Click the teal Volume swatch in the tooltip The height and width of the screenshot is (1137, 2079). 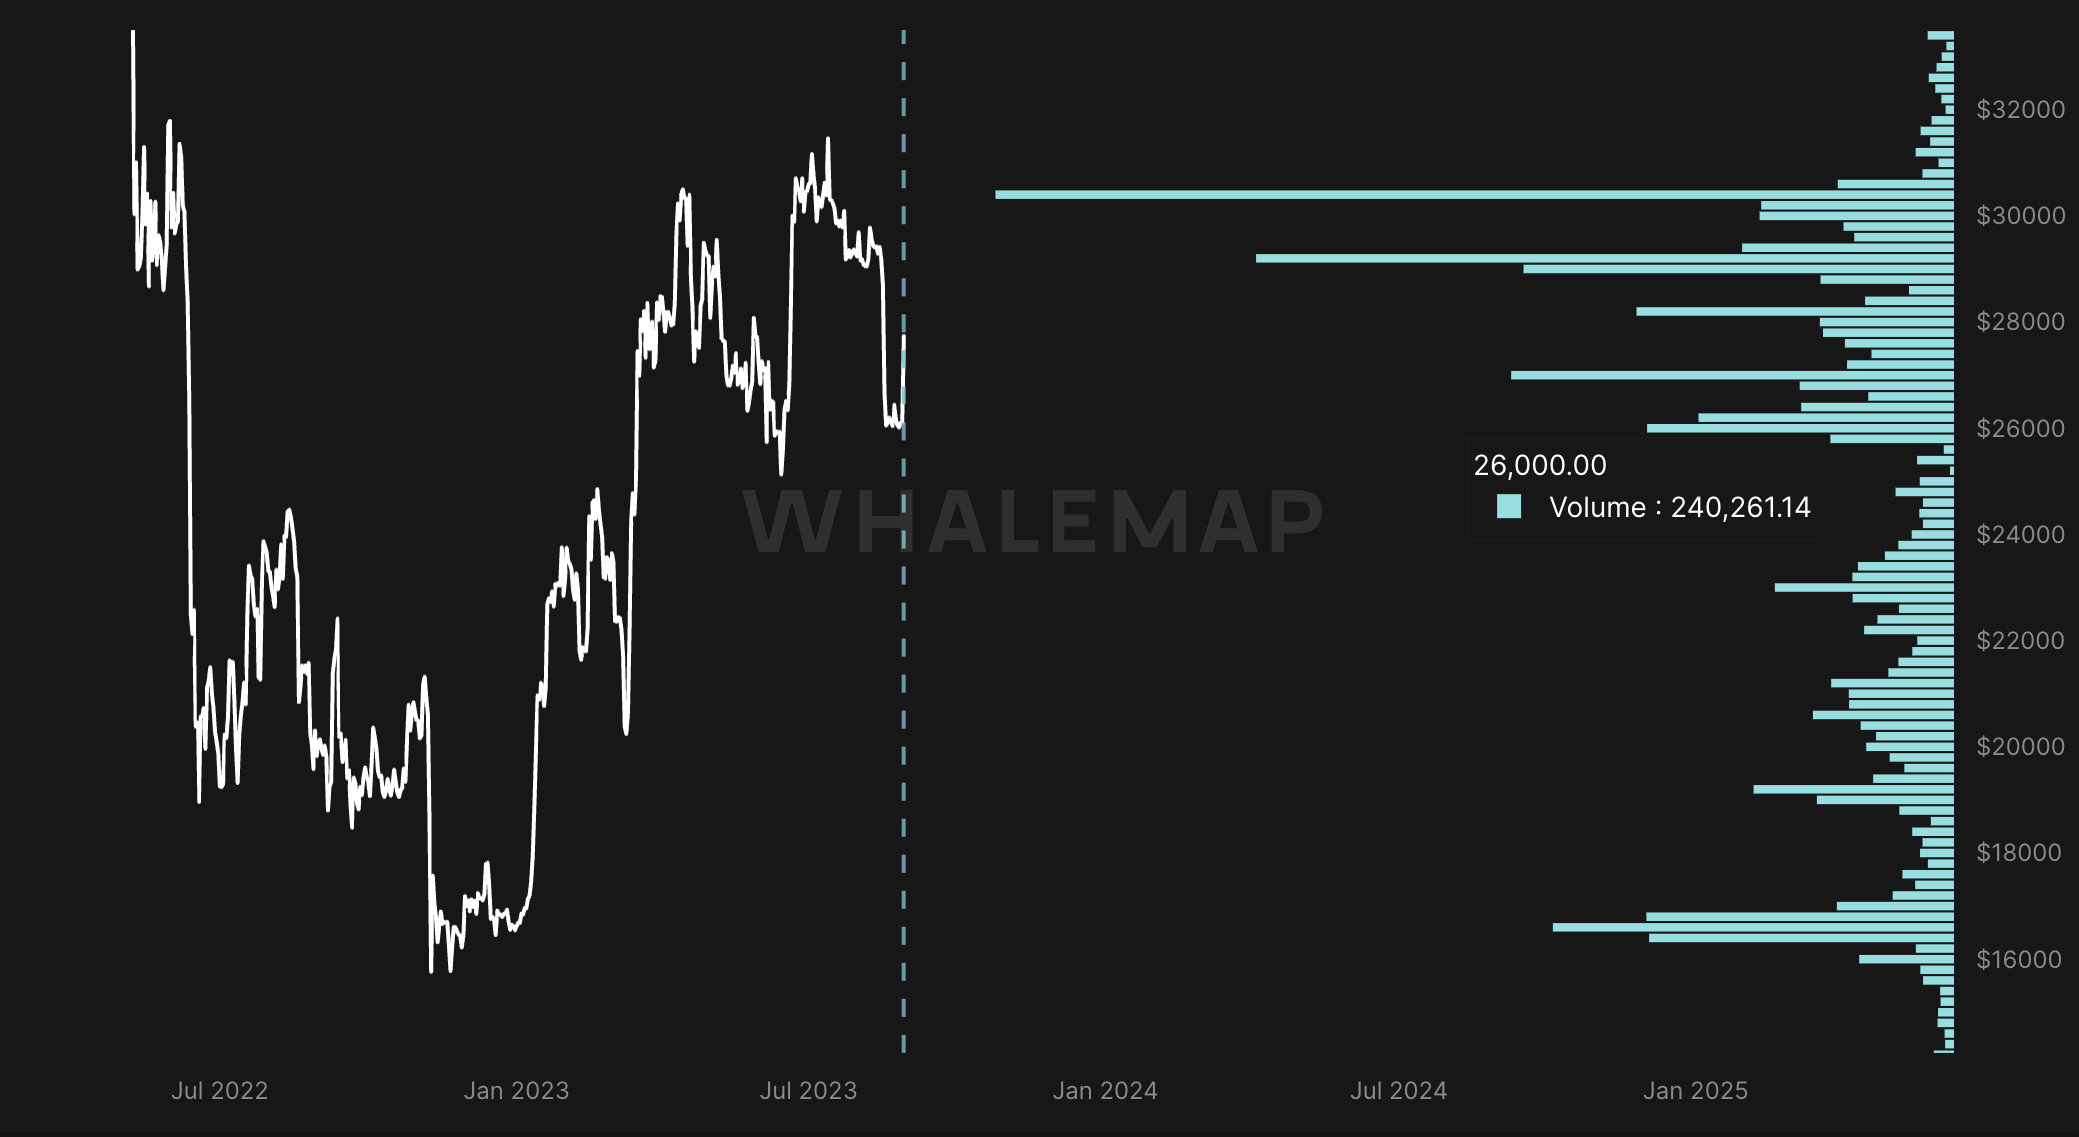tap(1508, 507)
